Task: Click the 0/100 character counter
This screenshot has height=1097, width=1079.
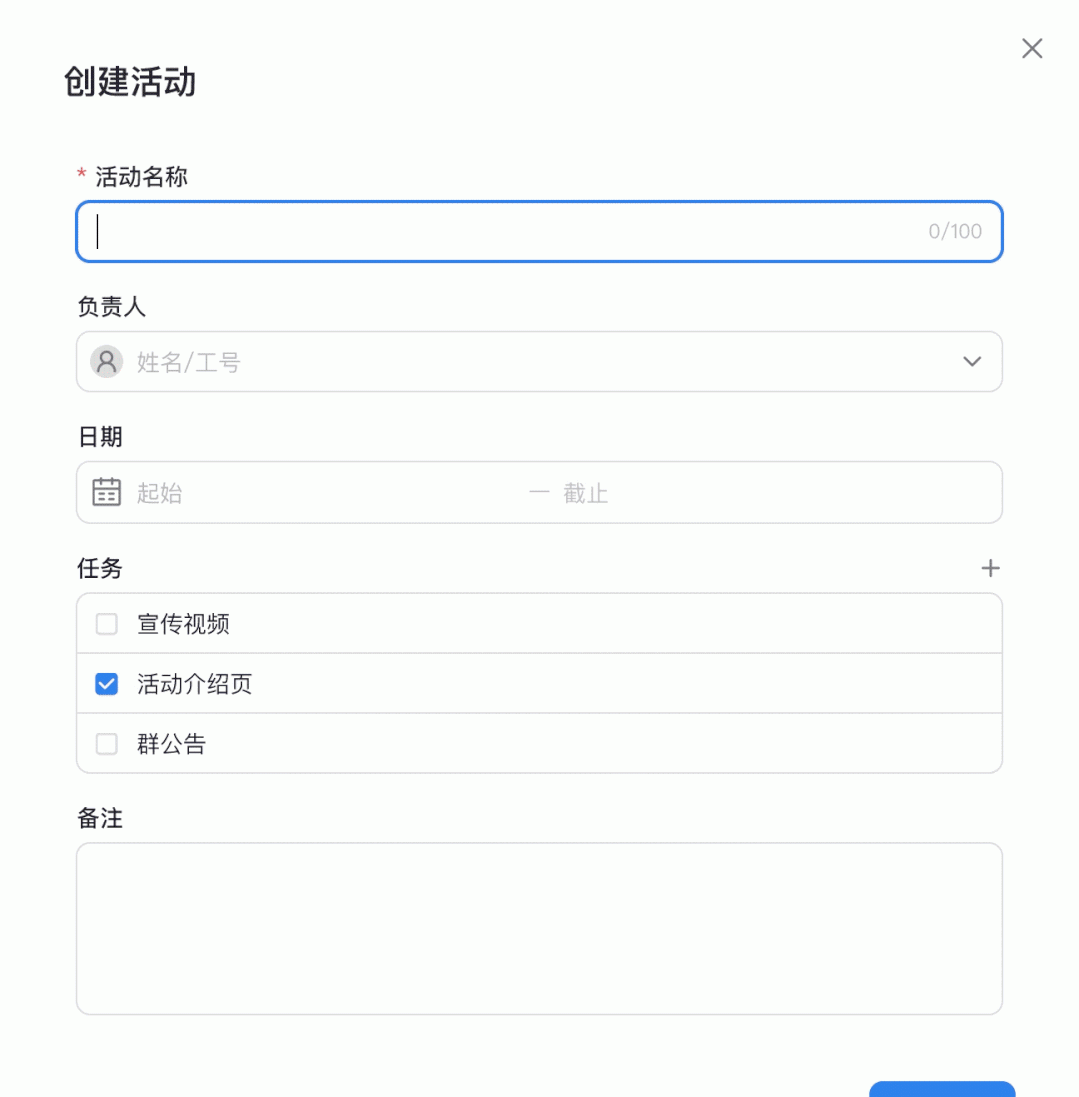Action: pos(955,232)
